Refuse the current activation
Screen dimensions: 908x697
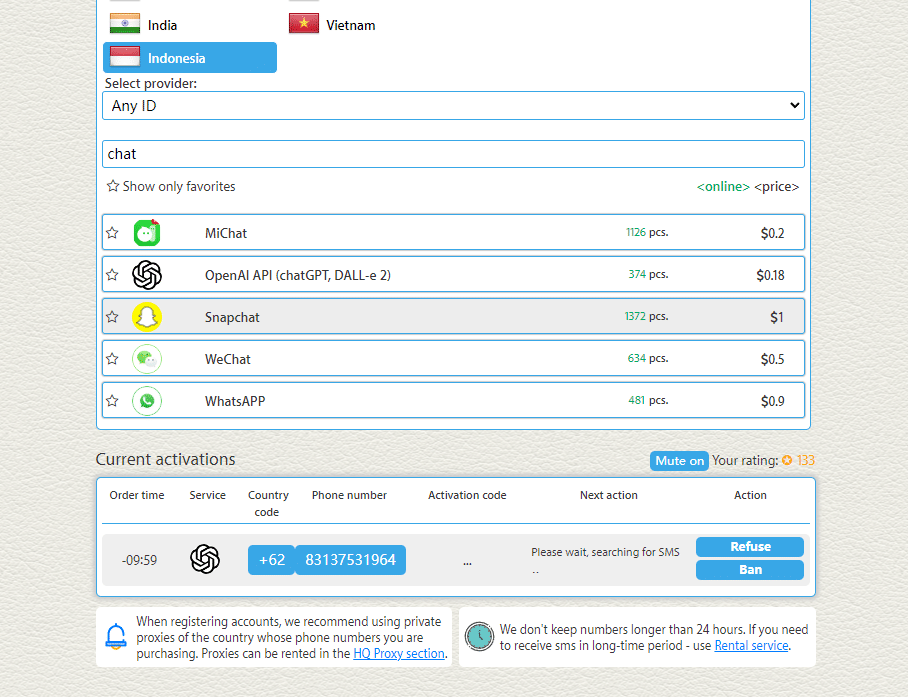750,546
